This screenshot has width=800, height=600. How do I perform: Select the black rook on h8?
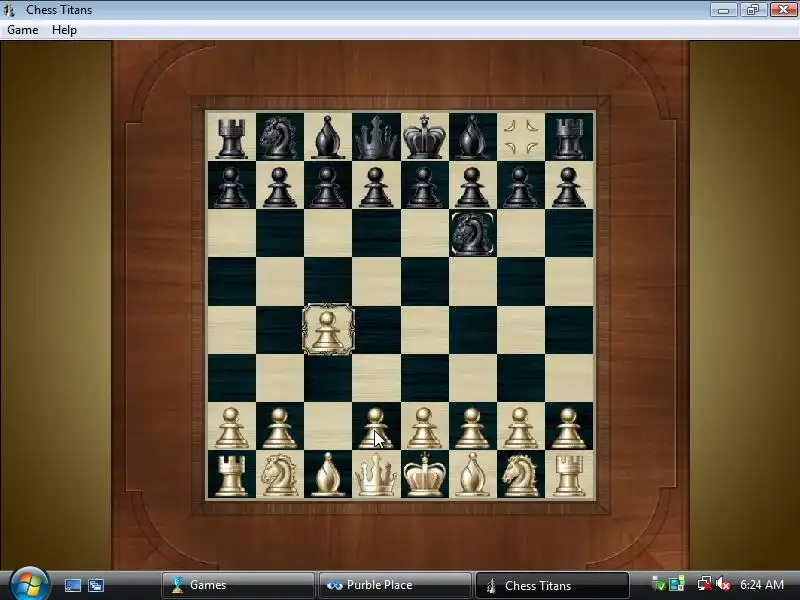(x=569, y=137)
